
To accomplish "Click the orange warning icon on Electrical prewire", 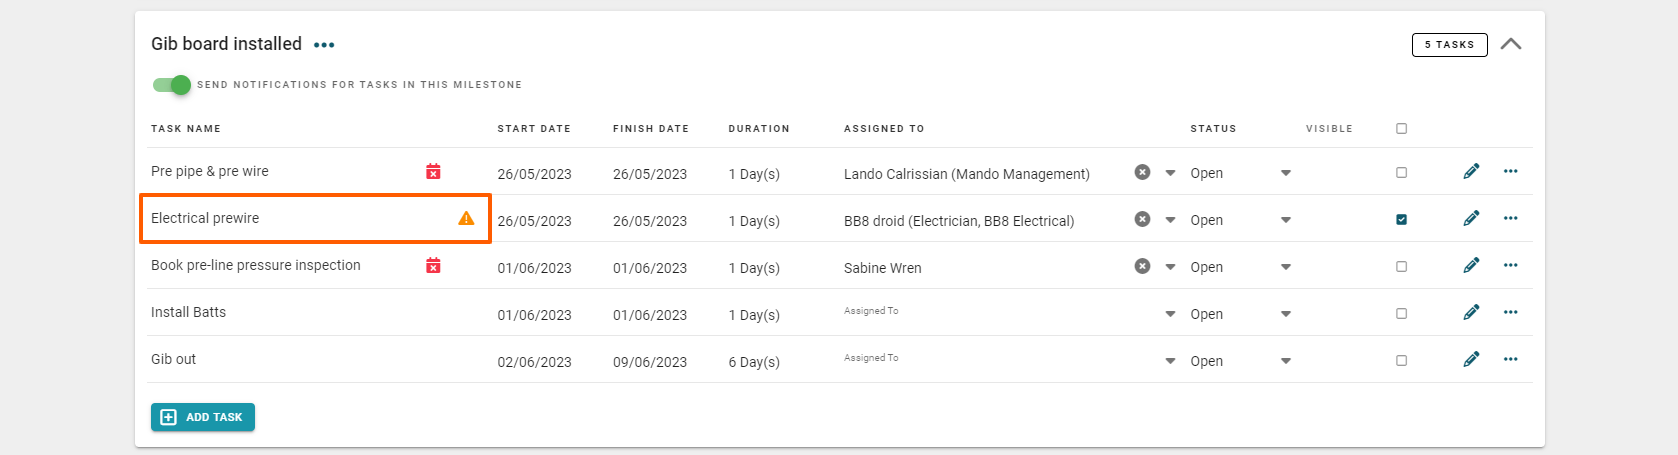I will point(466,218).
